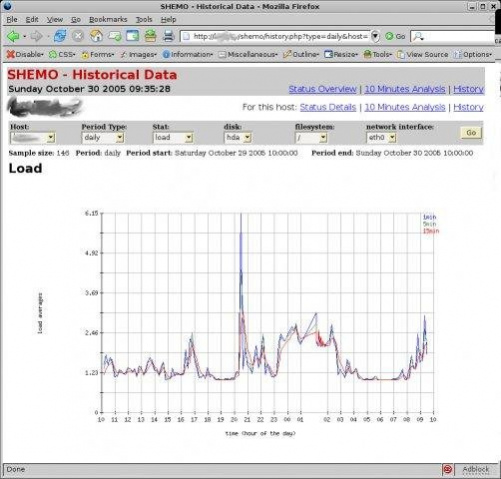
Task: Click the Firefox window menu icon
Action: pyautogui.click(x=8, y=6)
